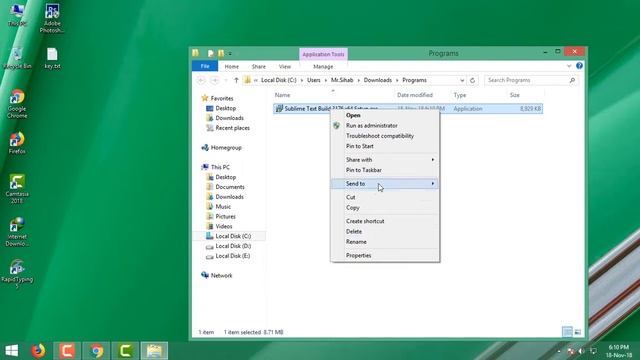
Task: Go back with the Explorer back arrow
Action: point(201,80)
